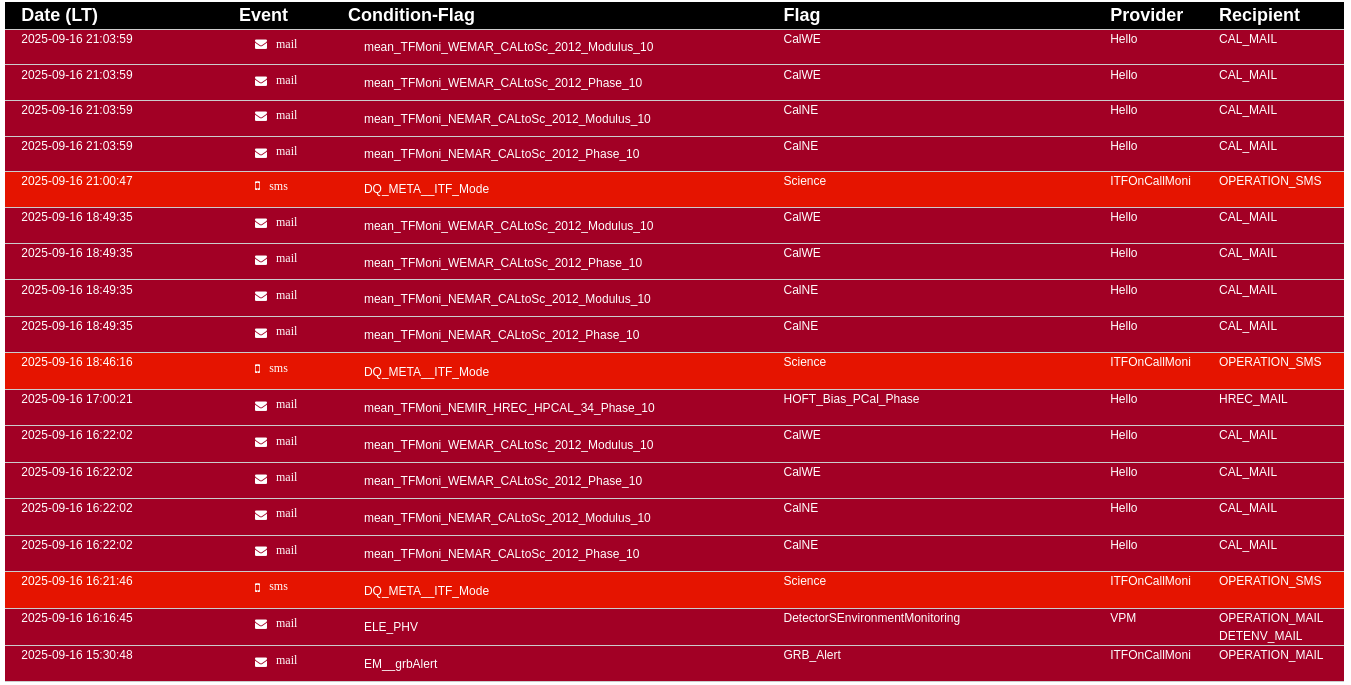Select DQ_META__ITF_Mode in the 18:46:16 row
Screen dimensions: 1351x685
click(x=426, y=372)
